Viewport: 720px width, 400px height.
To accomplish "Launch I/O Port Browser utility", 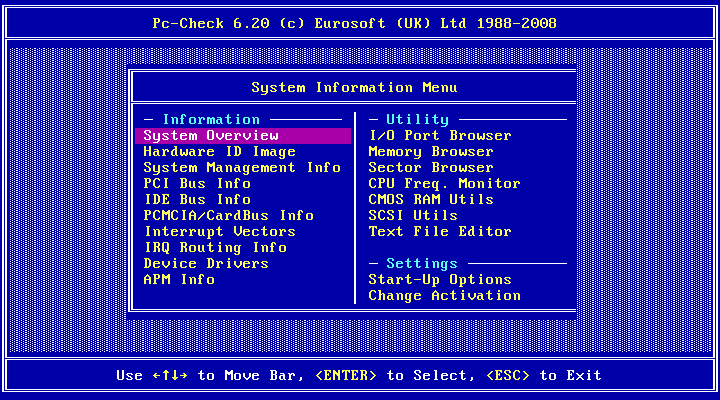I will coord(440,135).
